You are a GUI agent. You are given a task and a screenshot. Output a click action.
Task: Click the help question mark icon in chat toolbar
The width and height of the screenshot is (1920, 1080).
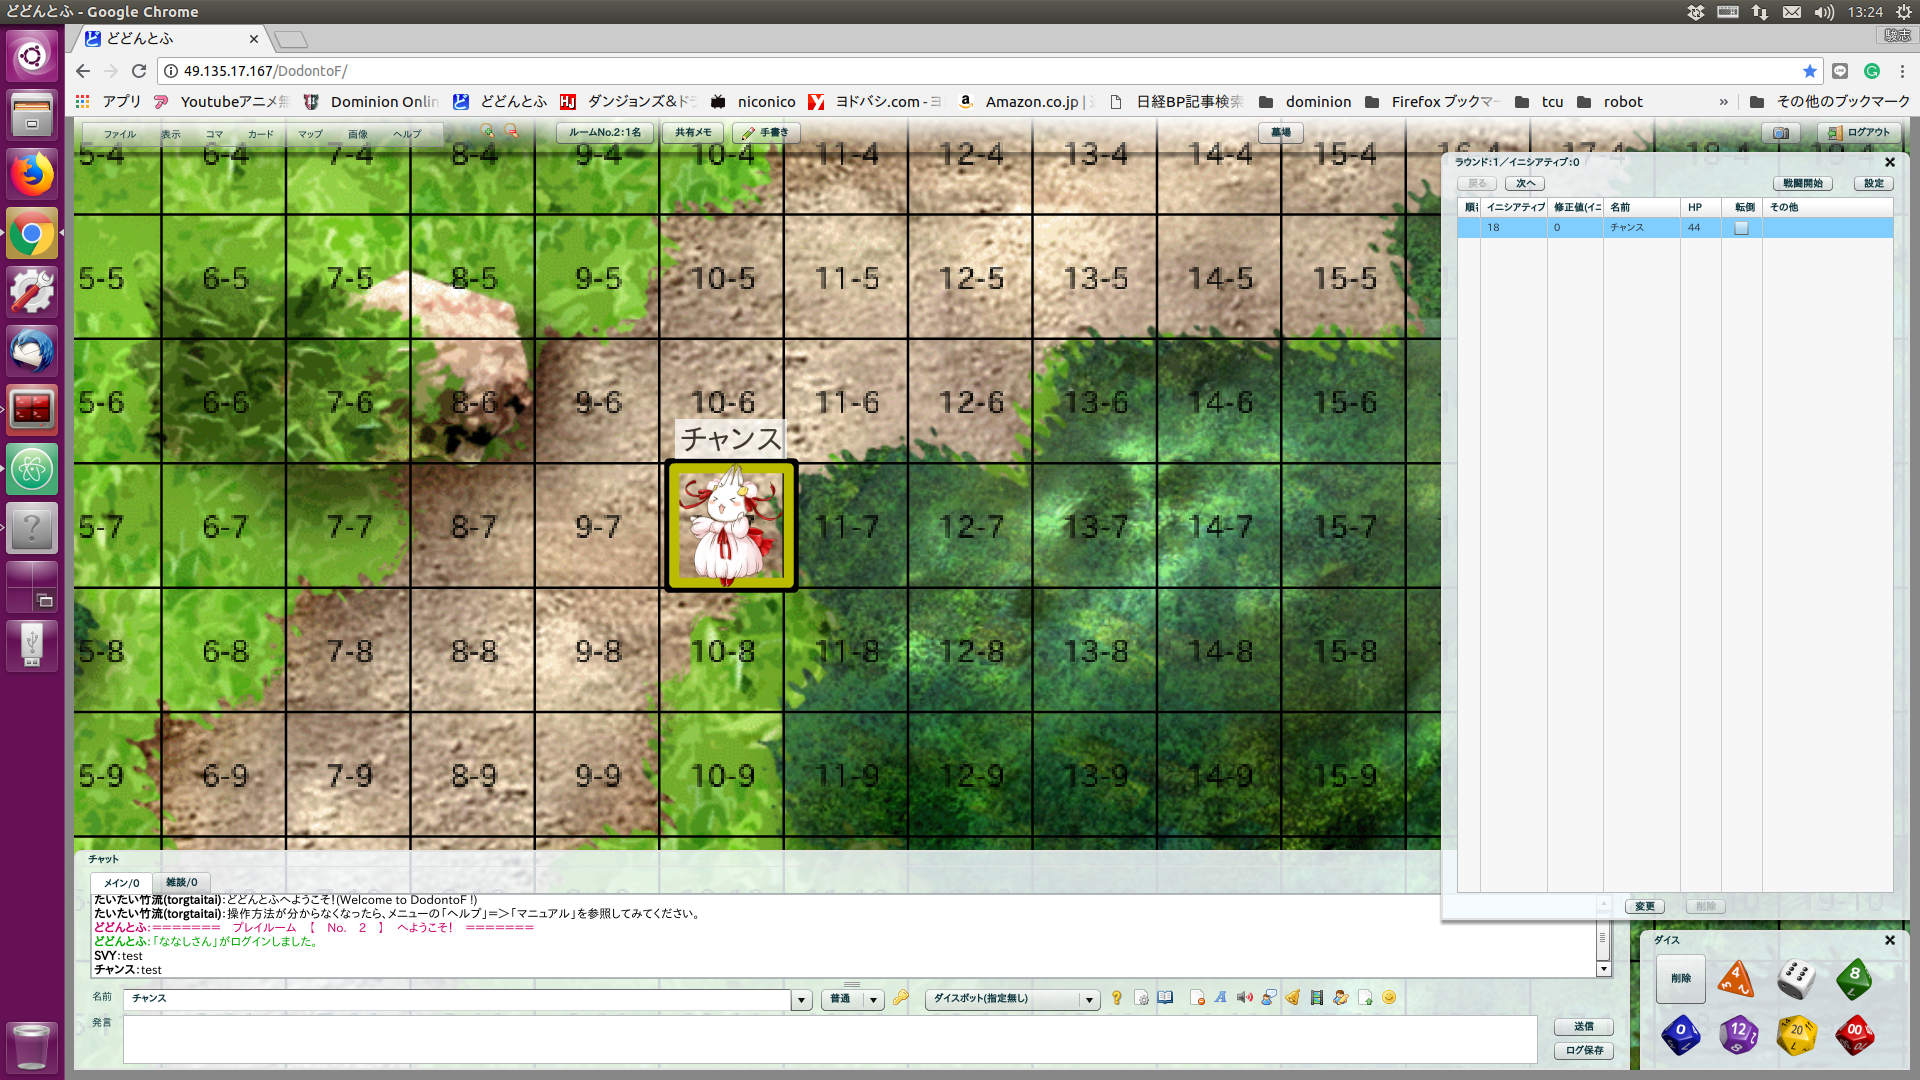point(1117,998)
